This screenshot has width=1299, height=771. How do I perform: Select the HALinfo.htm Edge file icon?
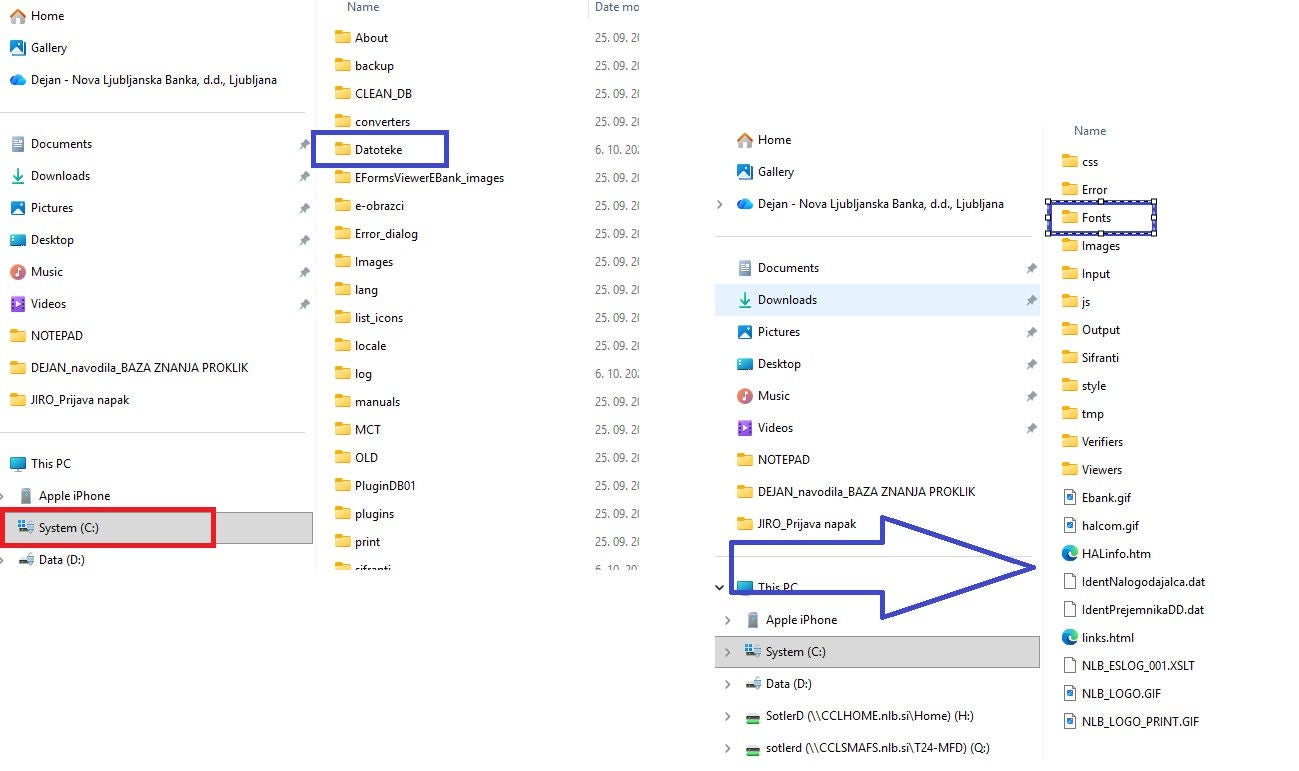[1069, 554]
